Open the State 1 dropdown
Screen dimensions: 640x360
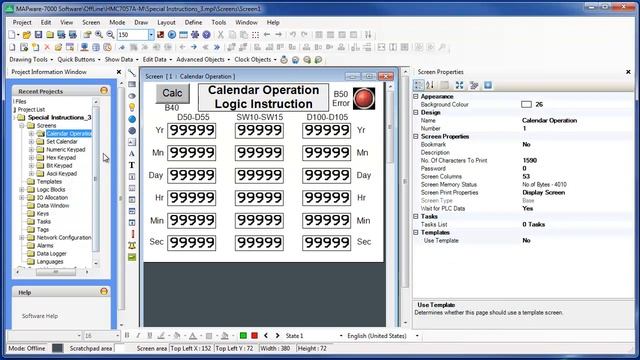click(341, 336)
